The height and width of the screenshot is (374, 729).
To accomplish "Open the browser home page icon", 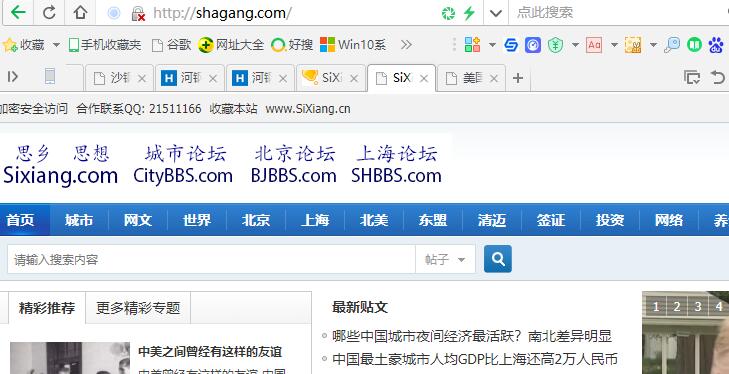I will (x=80, y=12).
